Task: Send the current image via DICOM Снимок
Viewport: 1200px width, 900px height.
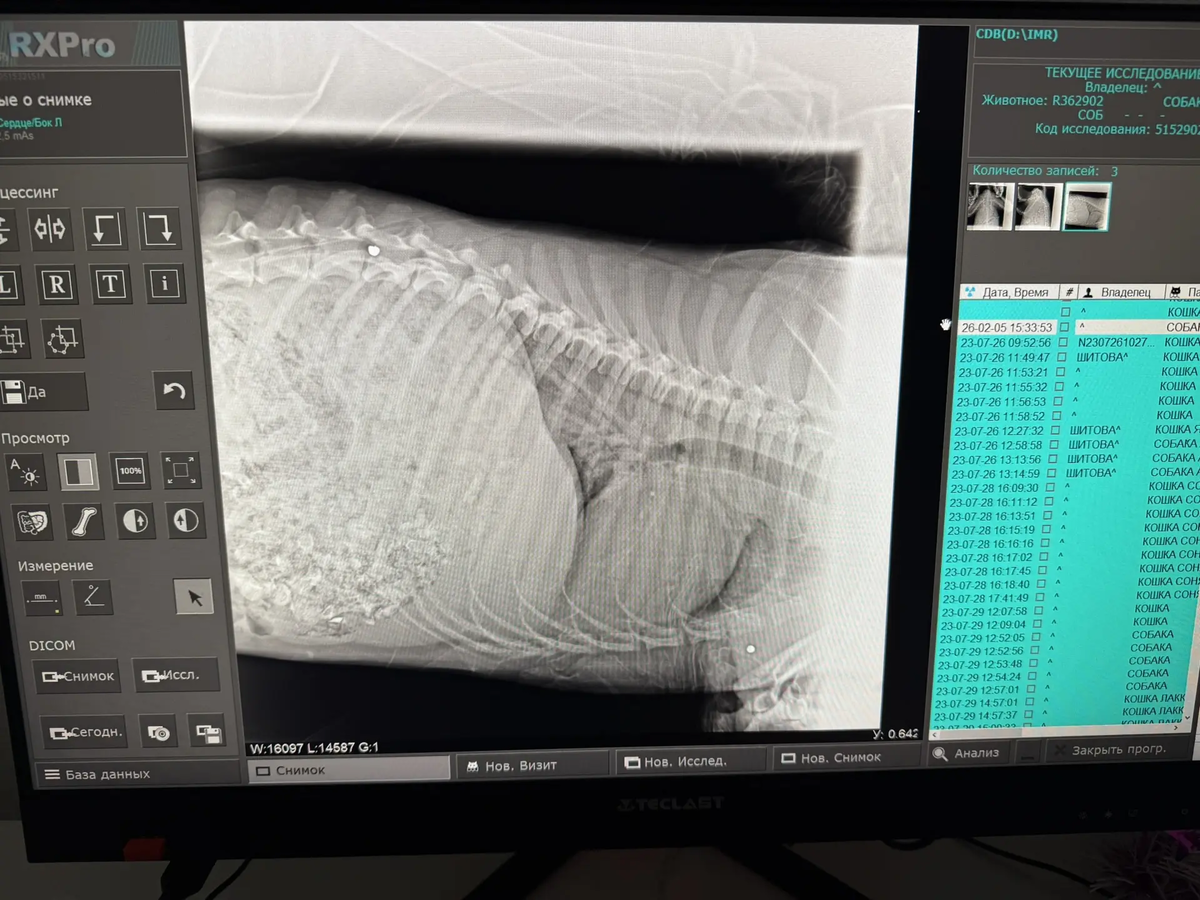Action: 76,676
